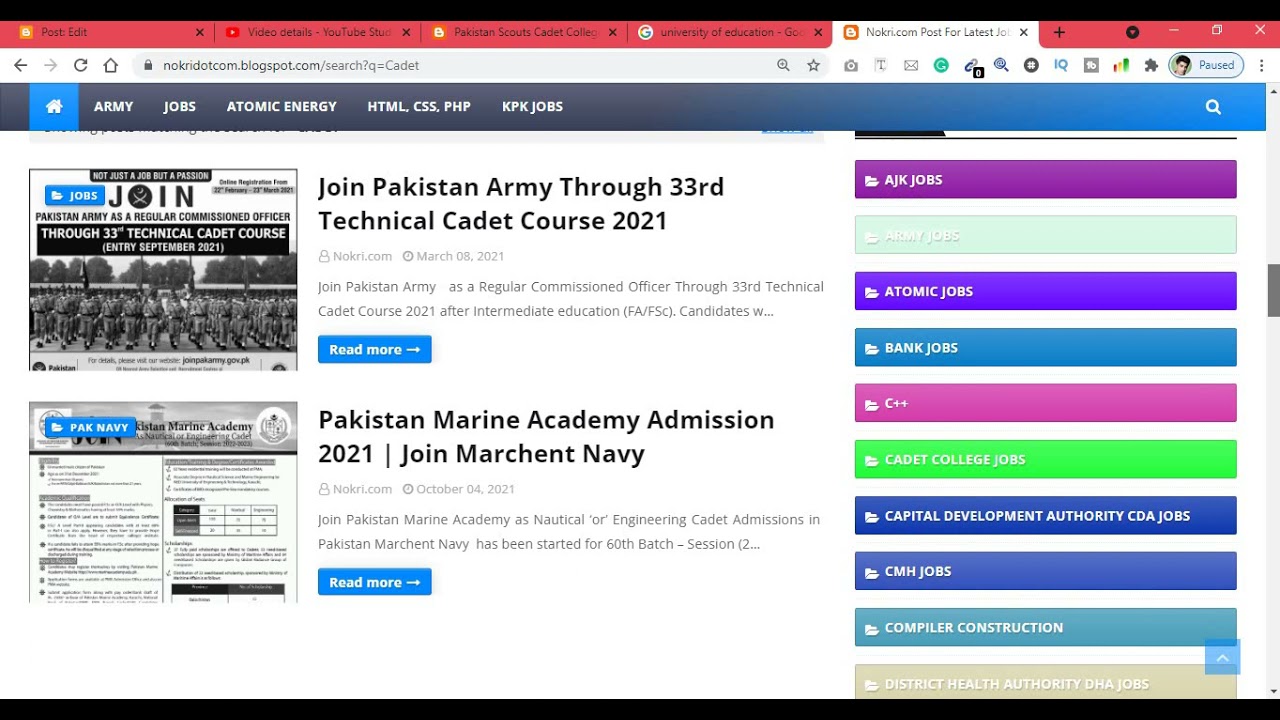Open DISTRICT HEALTH AUTHORITY DHA JOBS category
1280x720 pixels.
tap(1045, 683)
